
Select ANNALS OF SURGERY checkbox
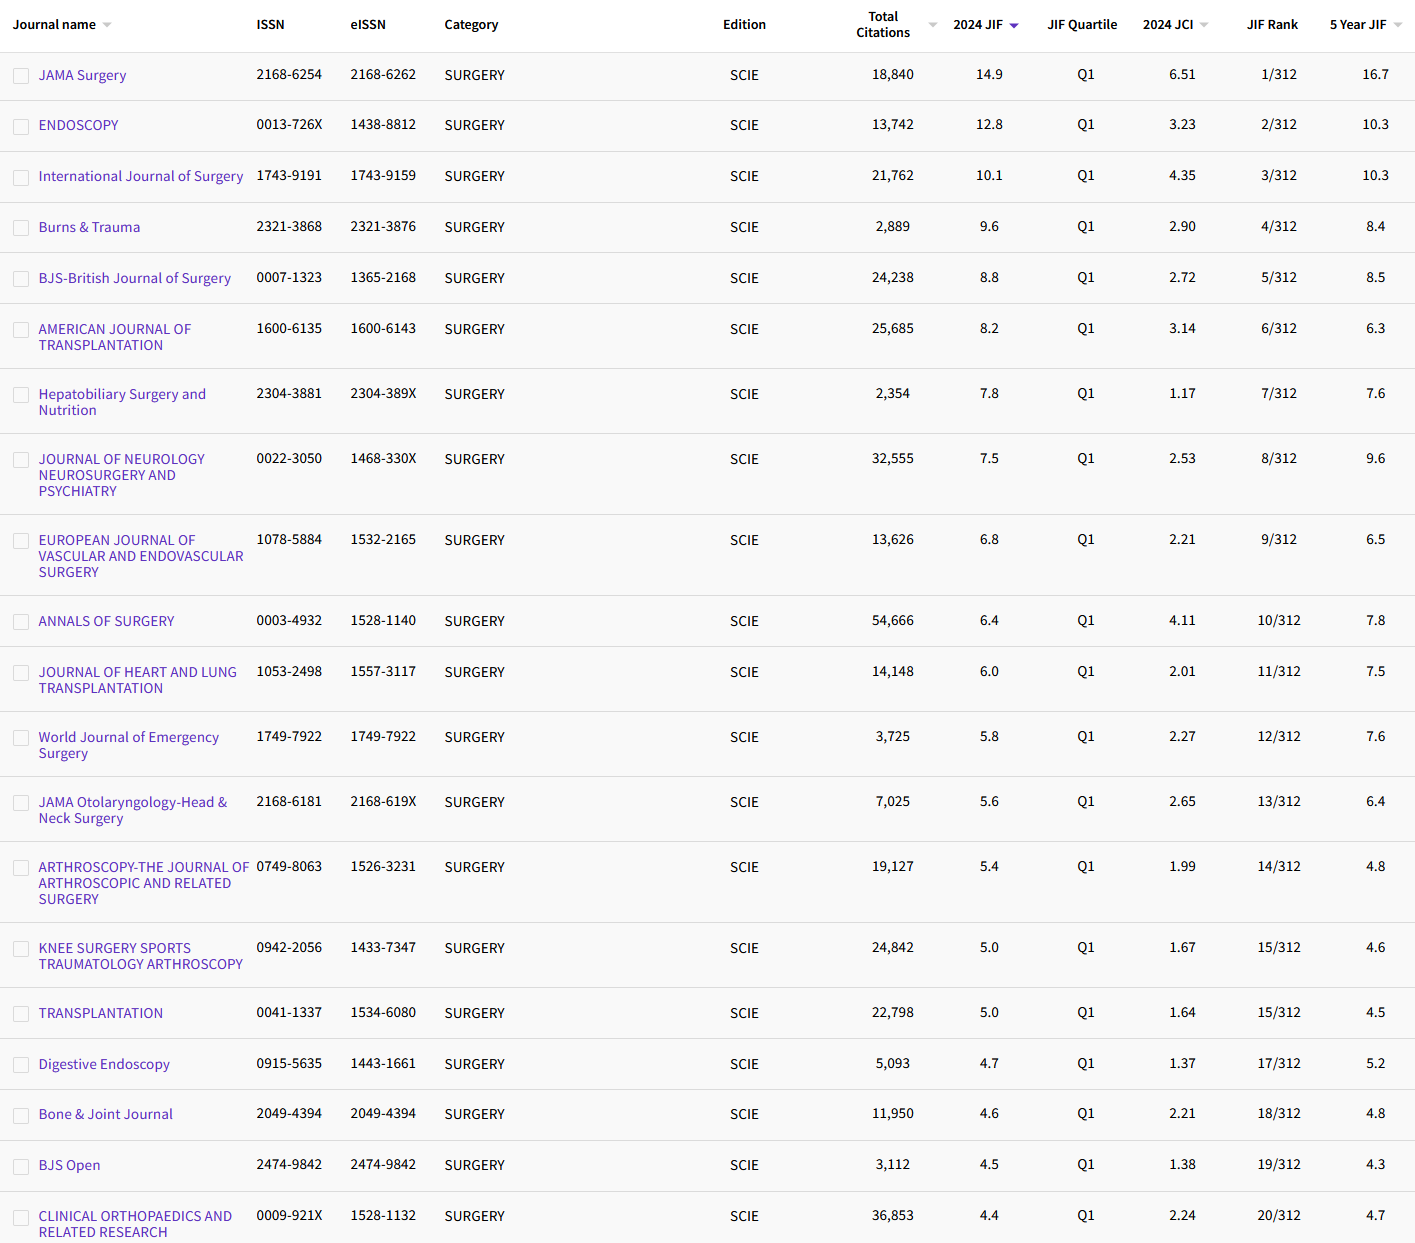21,622
